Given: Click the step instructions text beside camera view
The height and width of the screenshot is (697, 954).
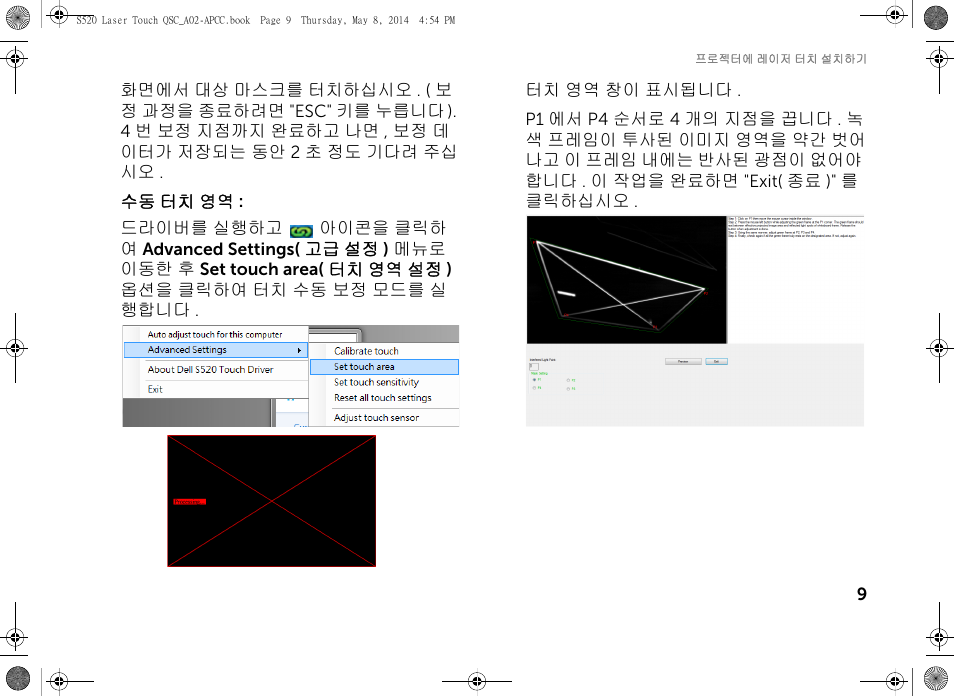Looking at the screenshot, I should pyautogui.click(x=796, y=227).
